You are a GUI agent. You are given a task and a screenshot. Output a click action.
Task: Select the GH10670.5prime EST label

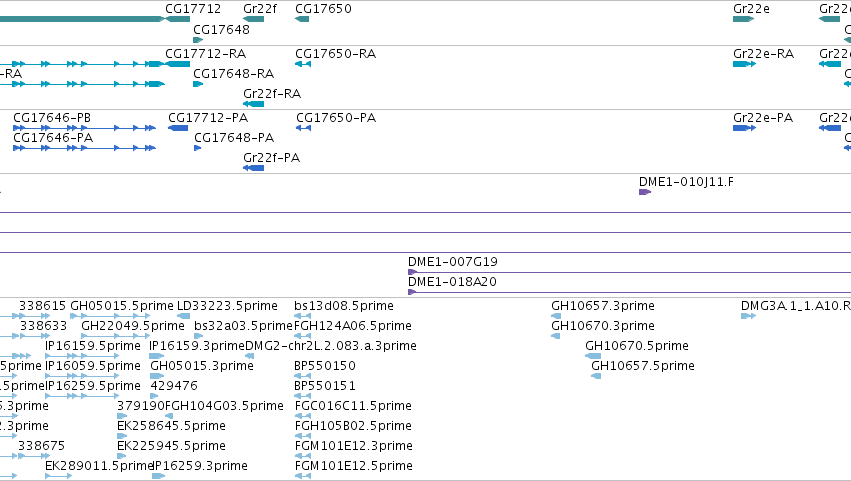tap(637, 346)
